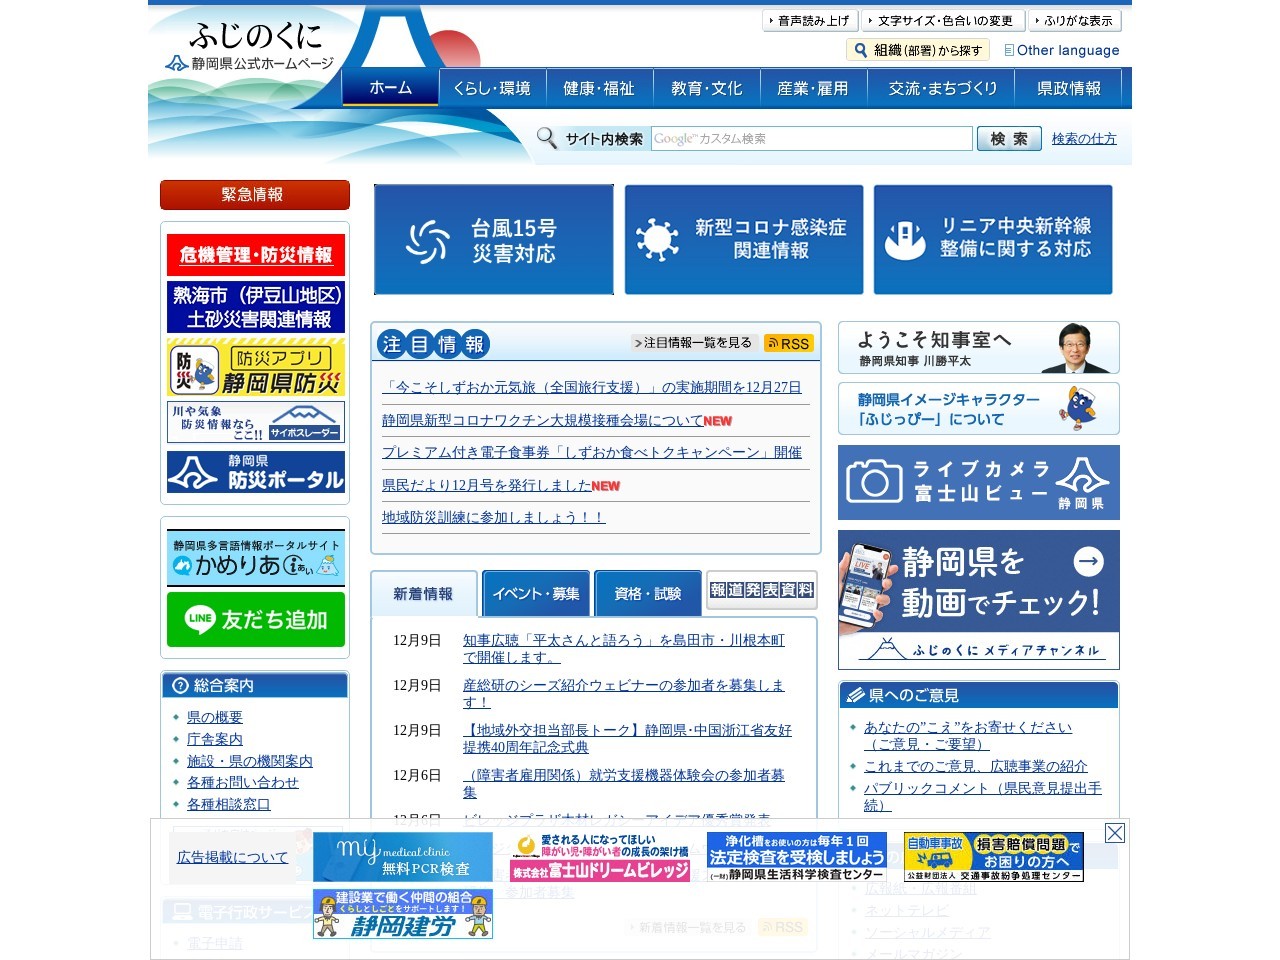The image size is (1280, 960).
Task: Click the red 緊急情報 button
Action: pos(255,195)
